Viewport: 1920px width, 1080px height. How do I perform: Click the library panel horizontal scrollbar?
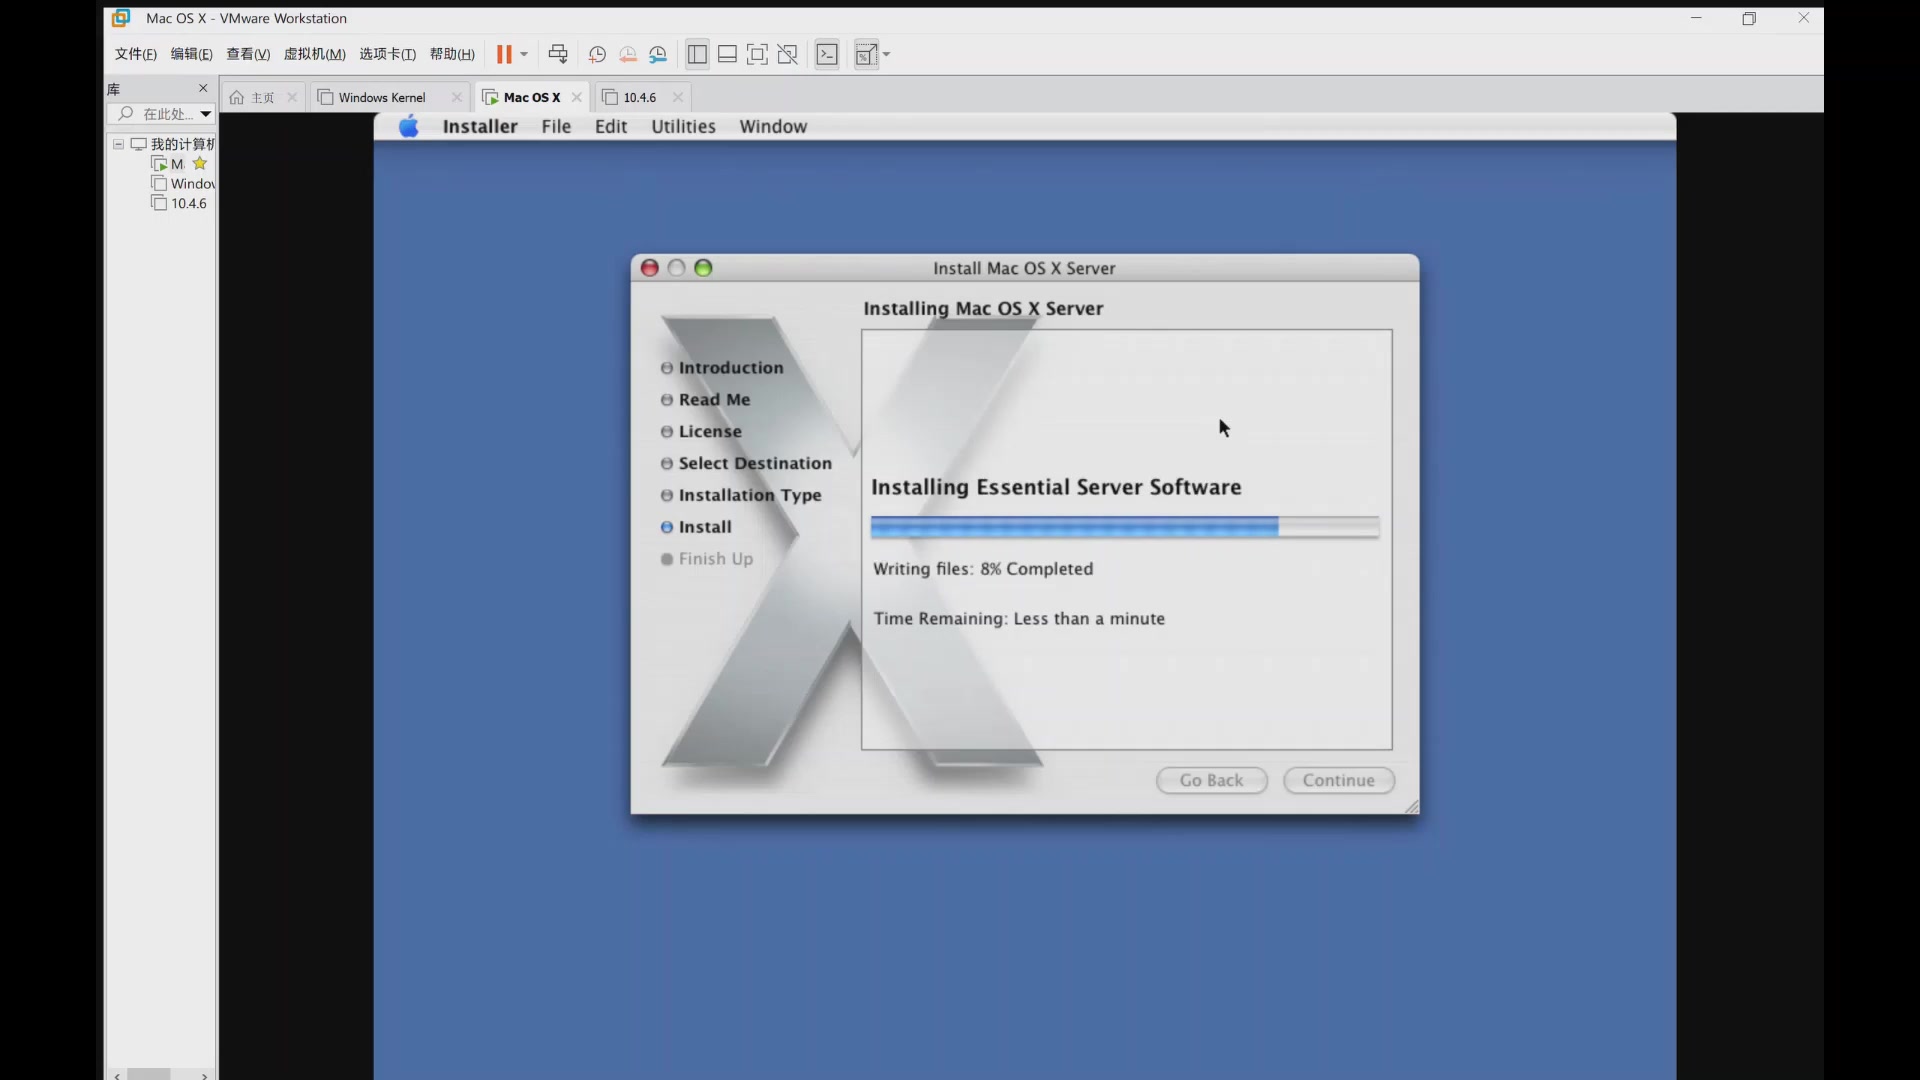click(x=149, y=1074)
